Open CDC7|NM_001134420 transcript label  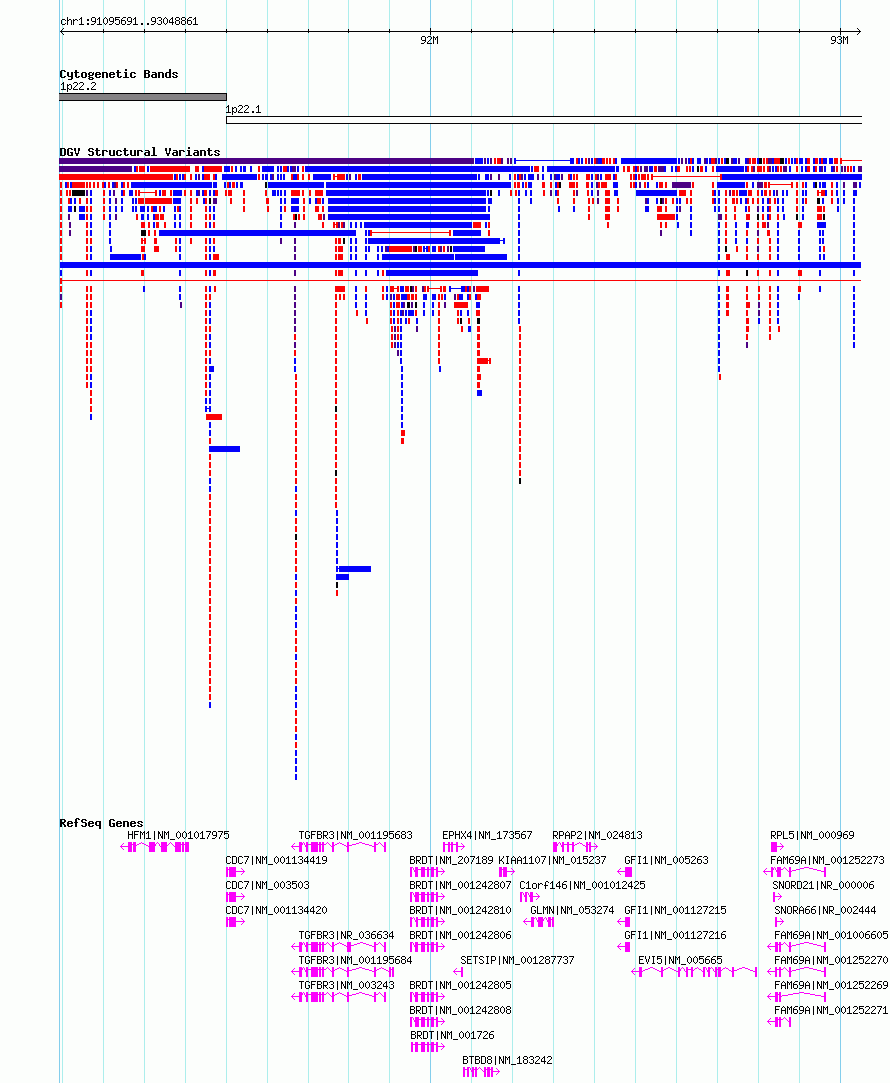(x=276, y=910)
